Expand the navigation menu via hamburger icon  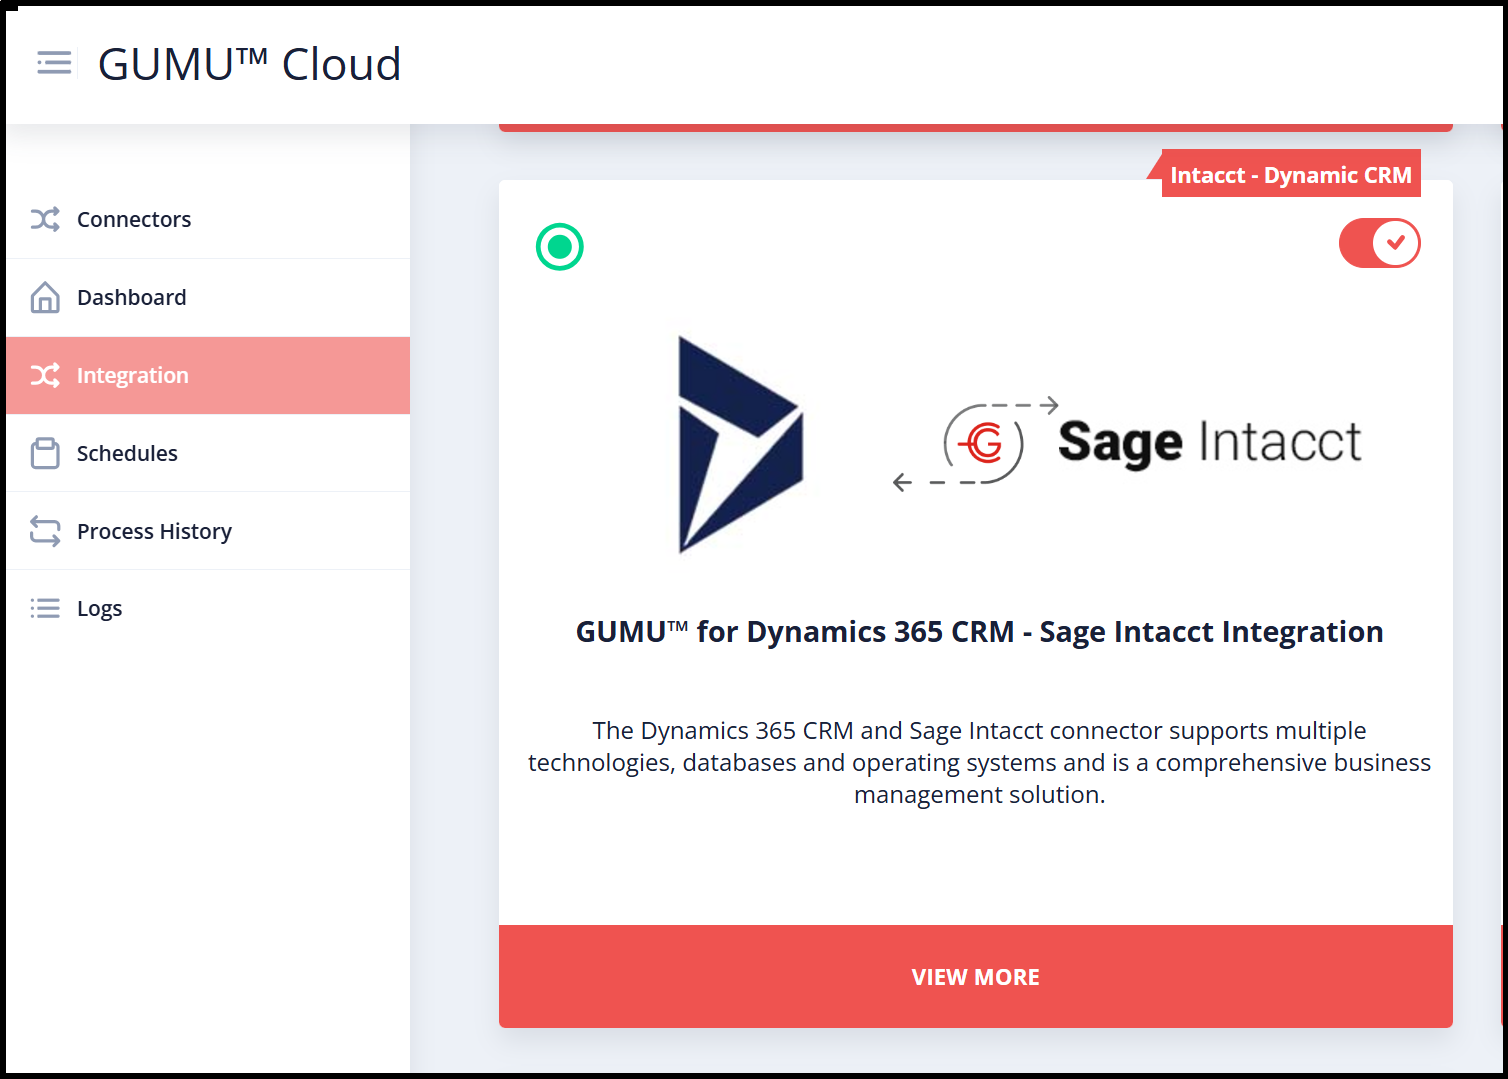tap(54, 62)
